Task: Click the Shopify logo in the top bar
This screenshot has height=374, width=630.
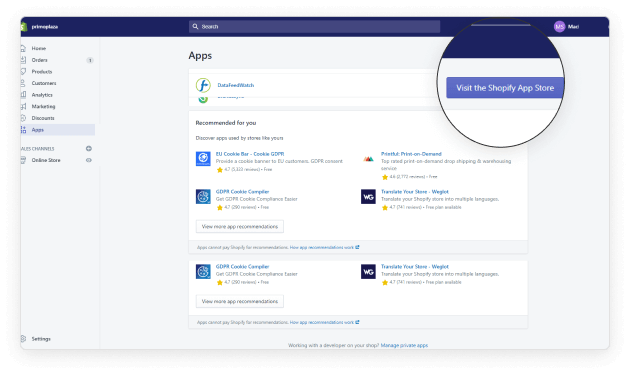Action: (x=24, y=27)
